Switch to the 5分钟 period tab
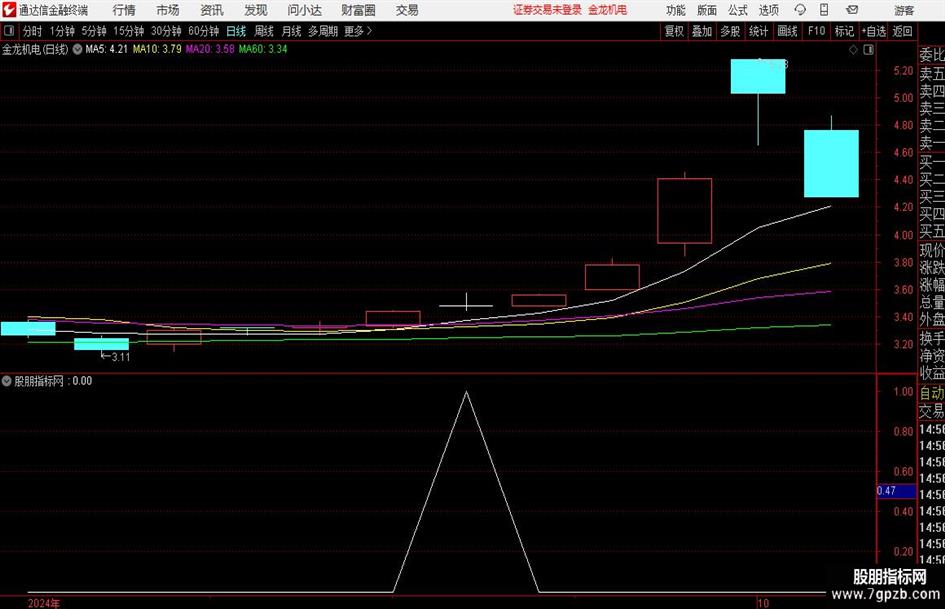Screen dimensions: 945x609 pyautogui.click(x=94, y=31)
